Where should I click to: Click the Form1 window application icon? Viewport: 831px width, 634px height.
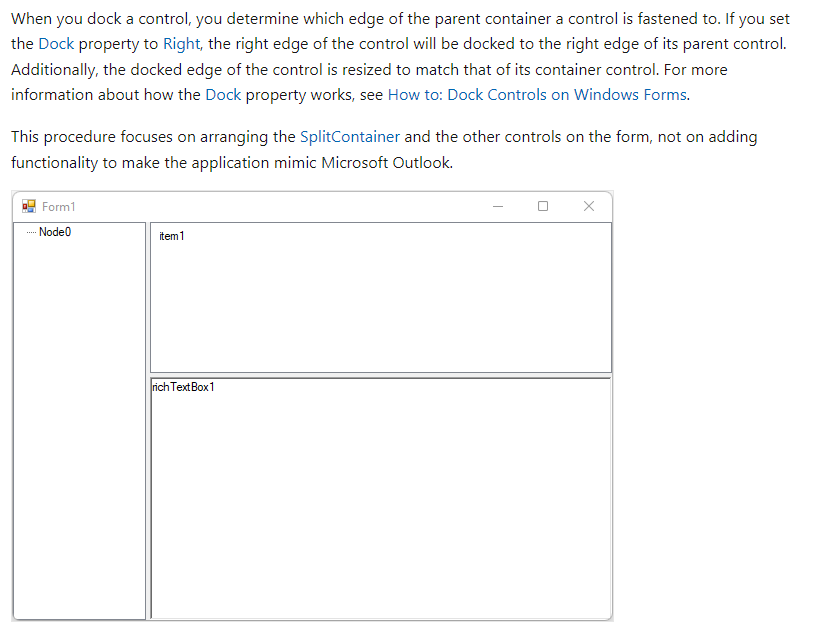pyautogui.click(x=27, y=206)
